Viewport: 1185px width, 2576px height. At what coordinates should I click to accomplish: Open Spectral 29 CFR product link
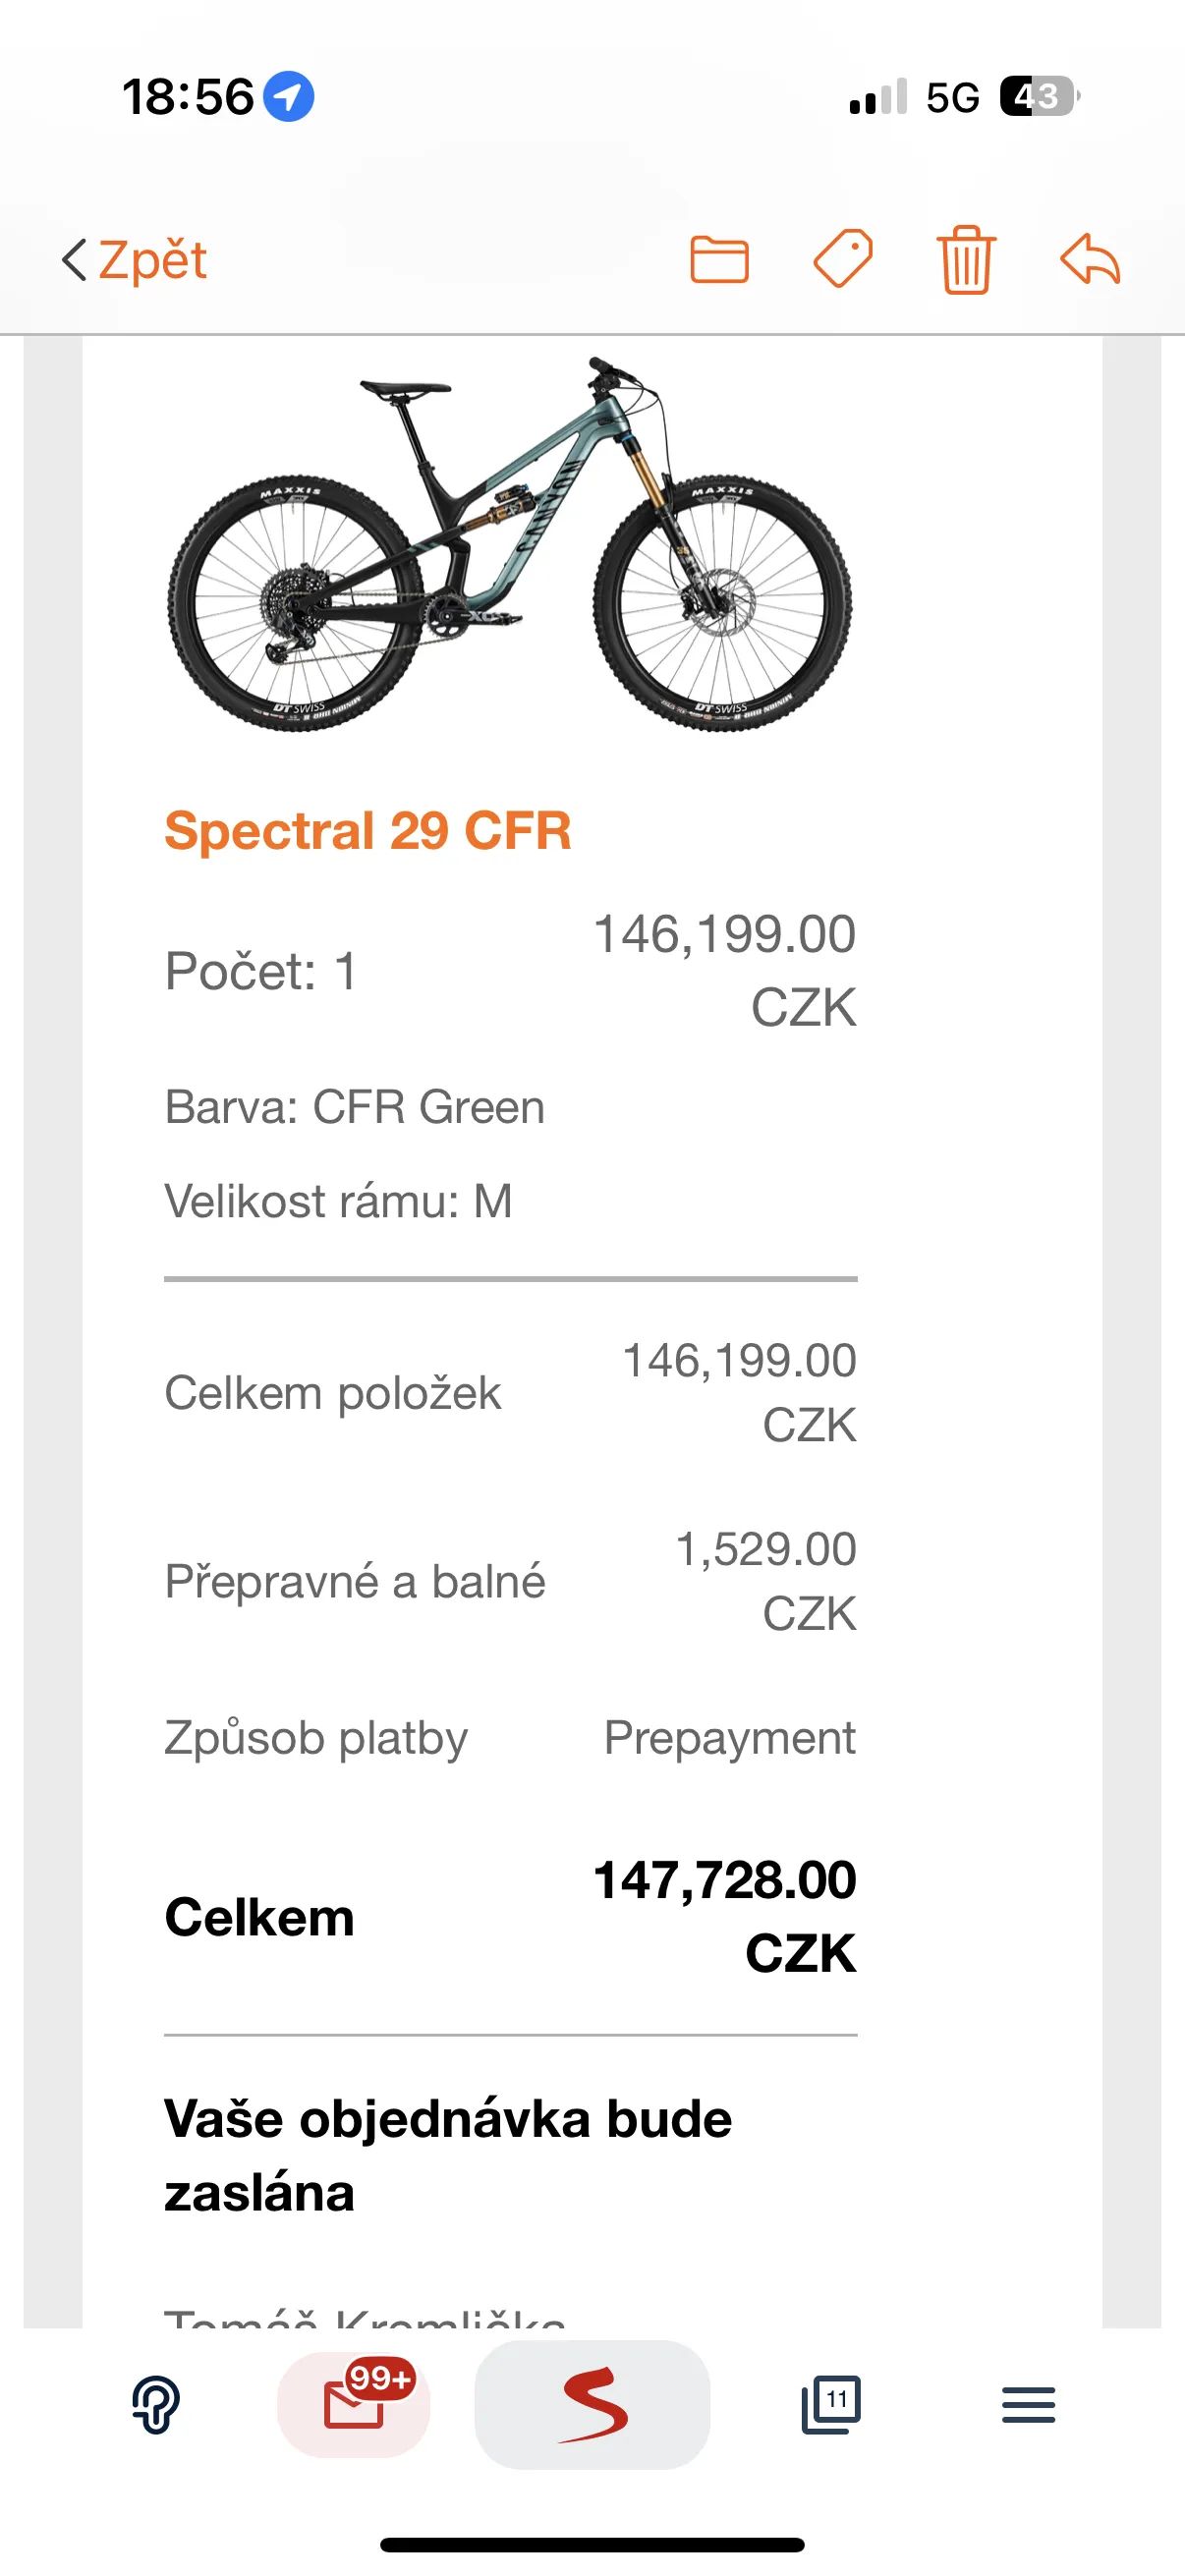click(368, 831)
